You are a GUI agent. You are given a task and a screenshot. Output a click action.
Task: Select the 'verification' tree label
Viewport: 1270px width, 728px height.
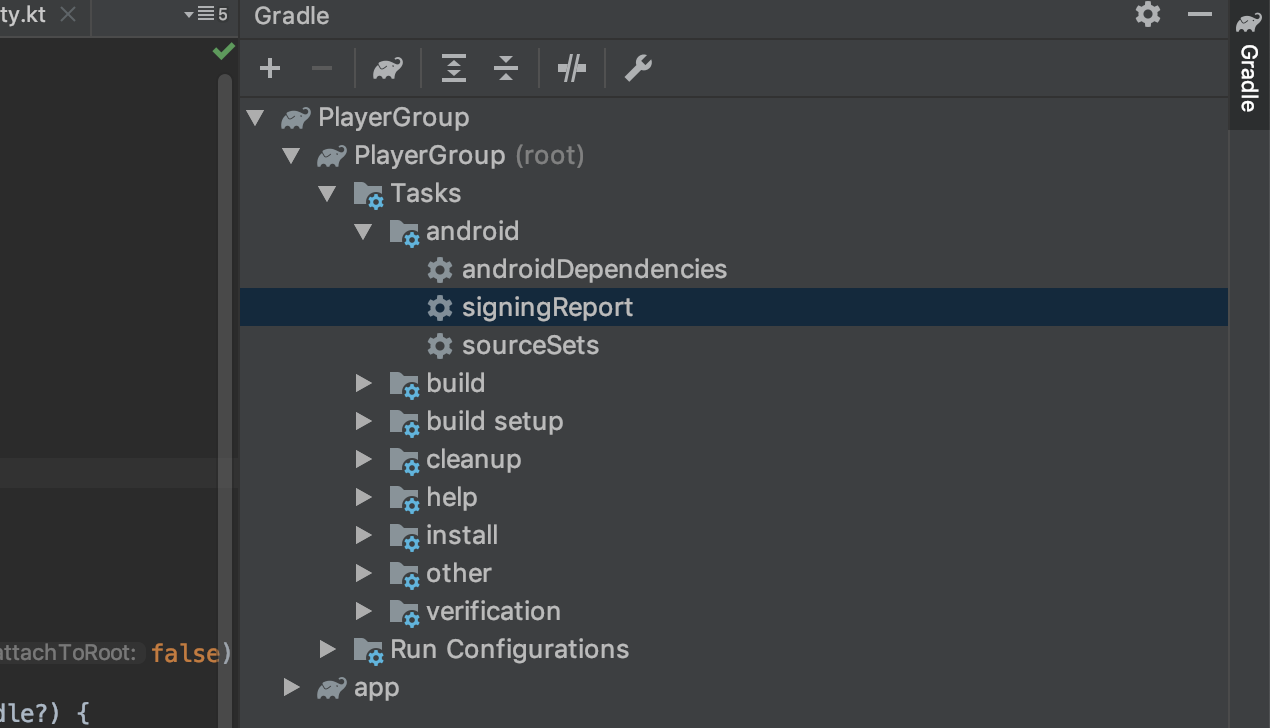click(x=493, y=611)
